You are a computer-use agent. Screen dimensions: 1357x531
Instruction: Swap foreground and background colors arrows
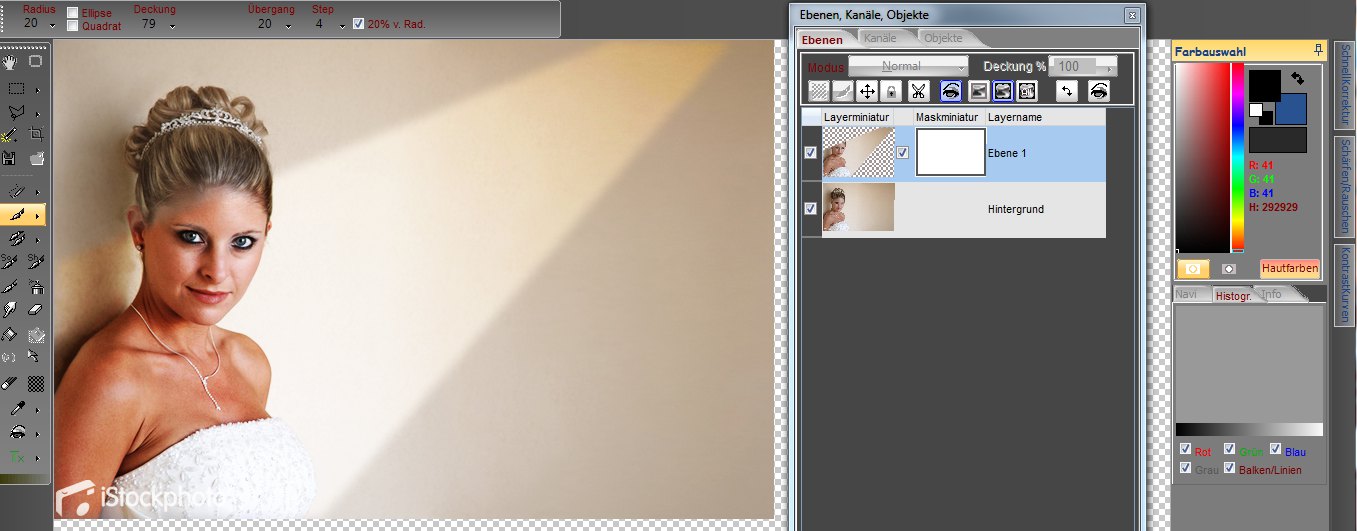(x=1297, y=77)
